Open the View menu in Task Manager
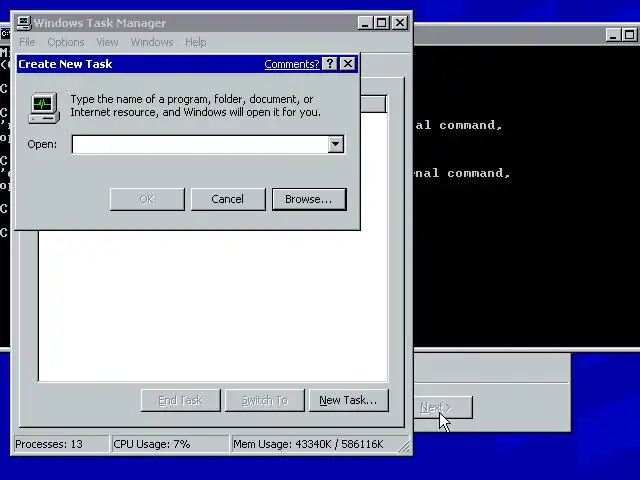Screen dimensions: 640x480 107,42
